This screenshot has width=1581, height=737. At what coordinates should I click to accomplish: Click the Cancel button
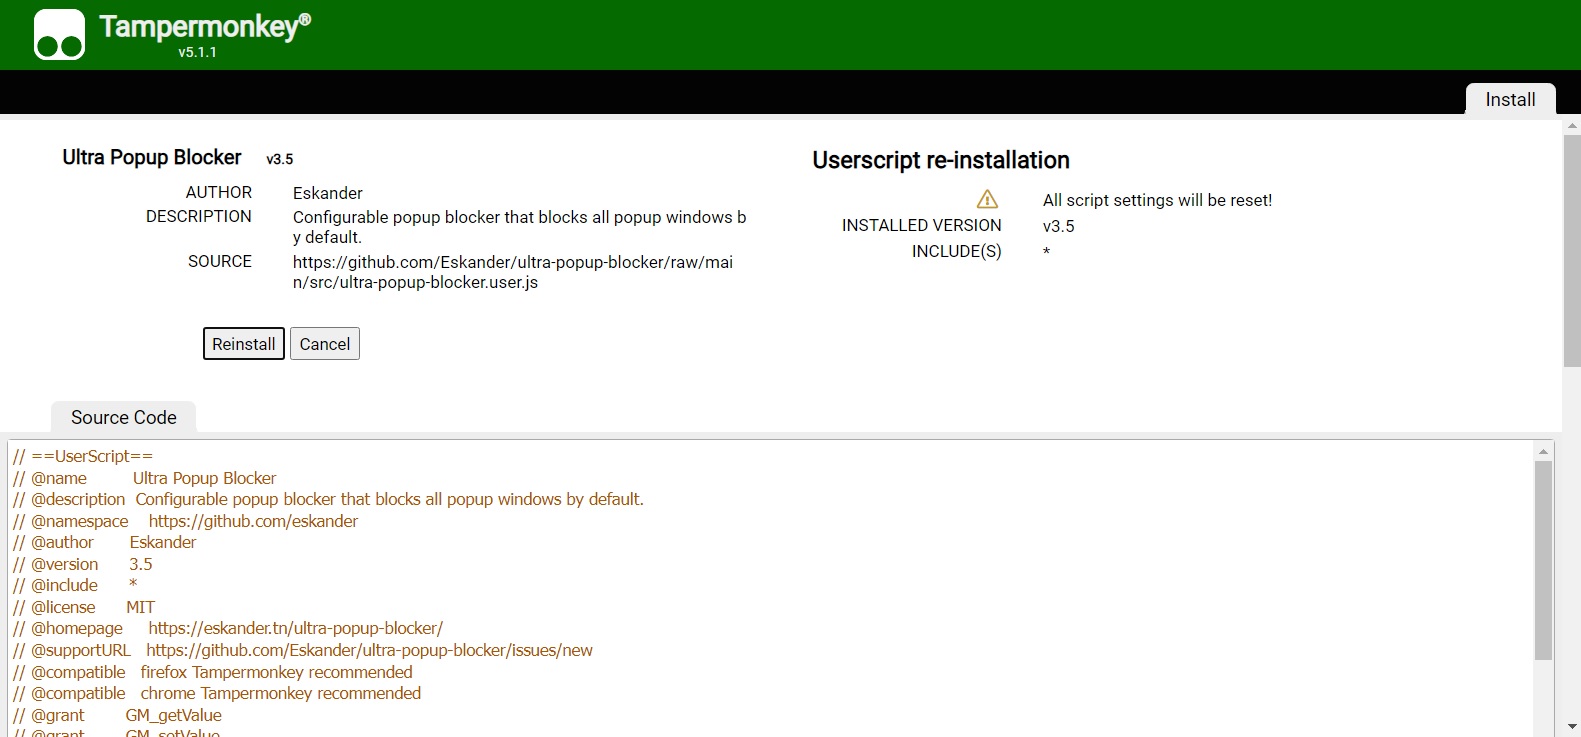[x=325, y=344]
